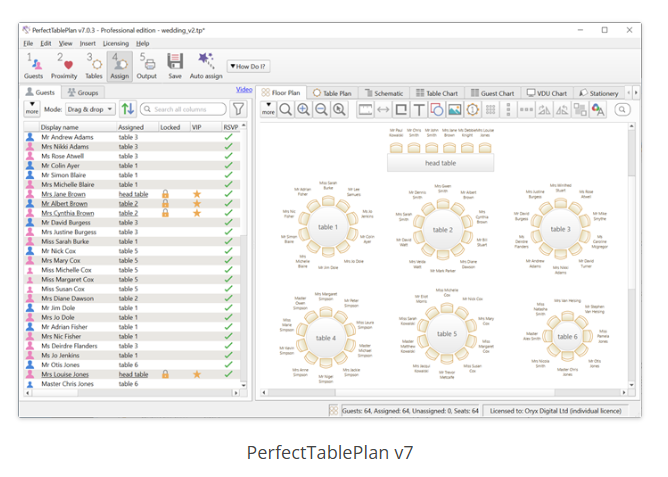Click the horizontal three-dot distribute icon
This screenshot has height=477, width=668.
tap(526, 110)
